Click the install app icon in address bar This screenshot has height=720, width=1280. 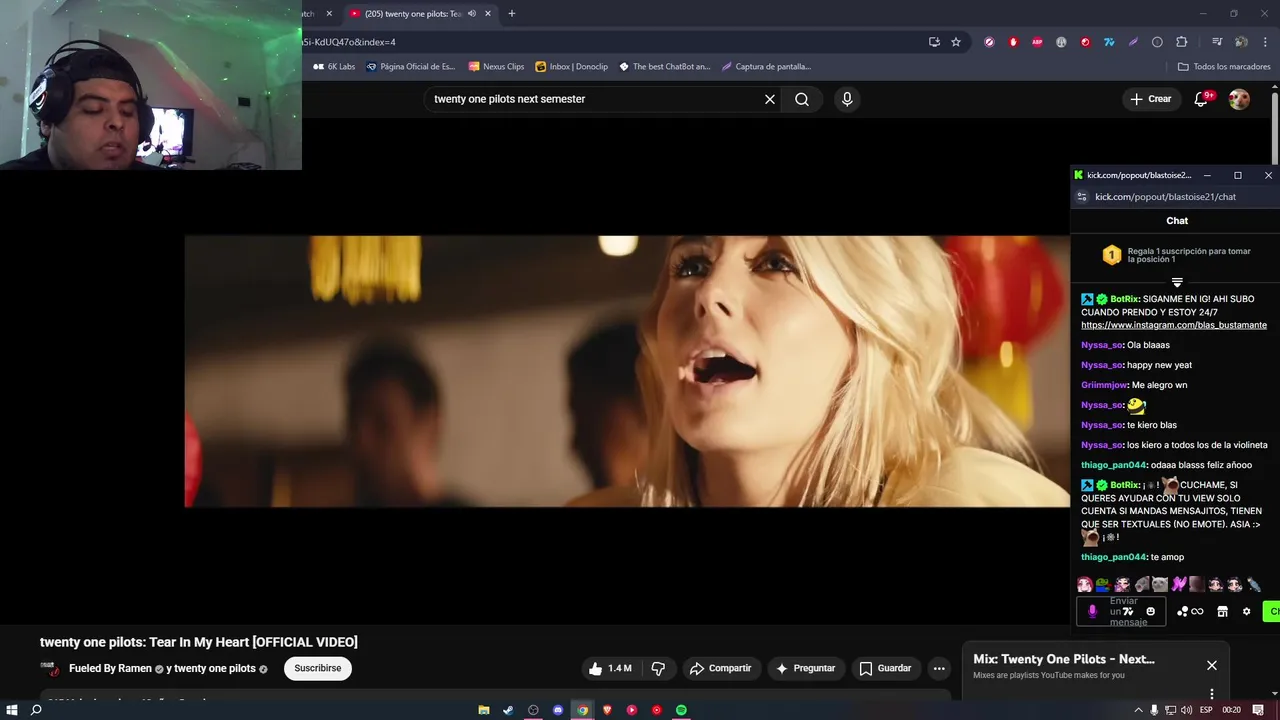[x=934, y=42]
